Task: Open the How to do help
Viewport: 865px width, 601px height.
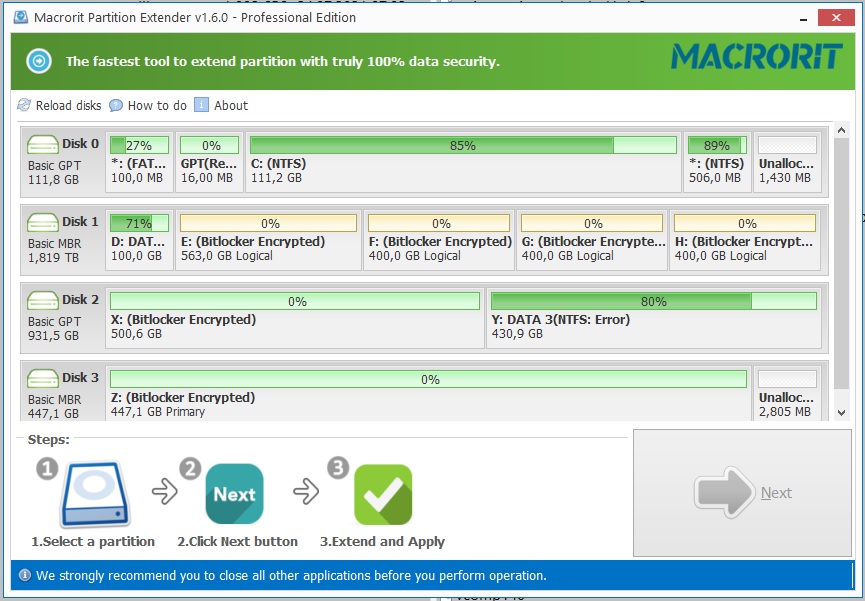Action: (x=116, y=105)
